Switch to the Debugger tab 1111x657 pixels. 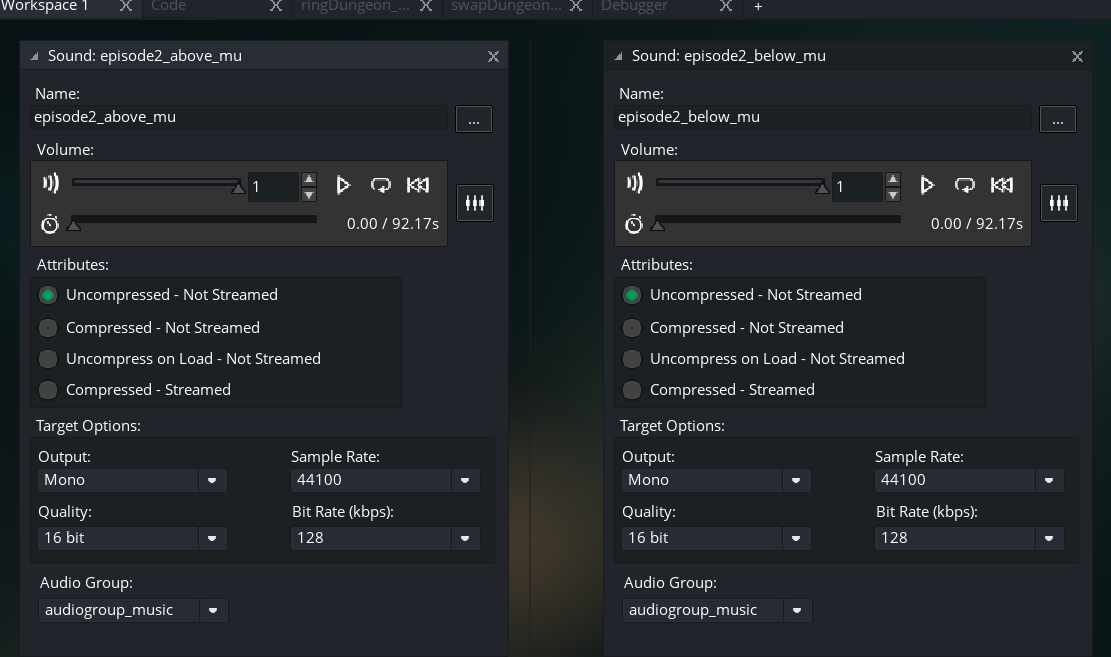tap(634, 6)
